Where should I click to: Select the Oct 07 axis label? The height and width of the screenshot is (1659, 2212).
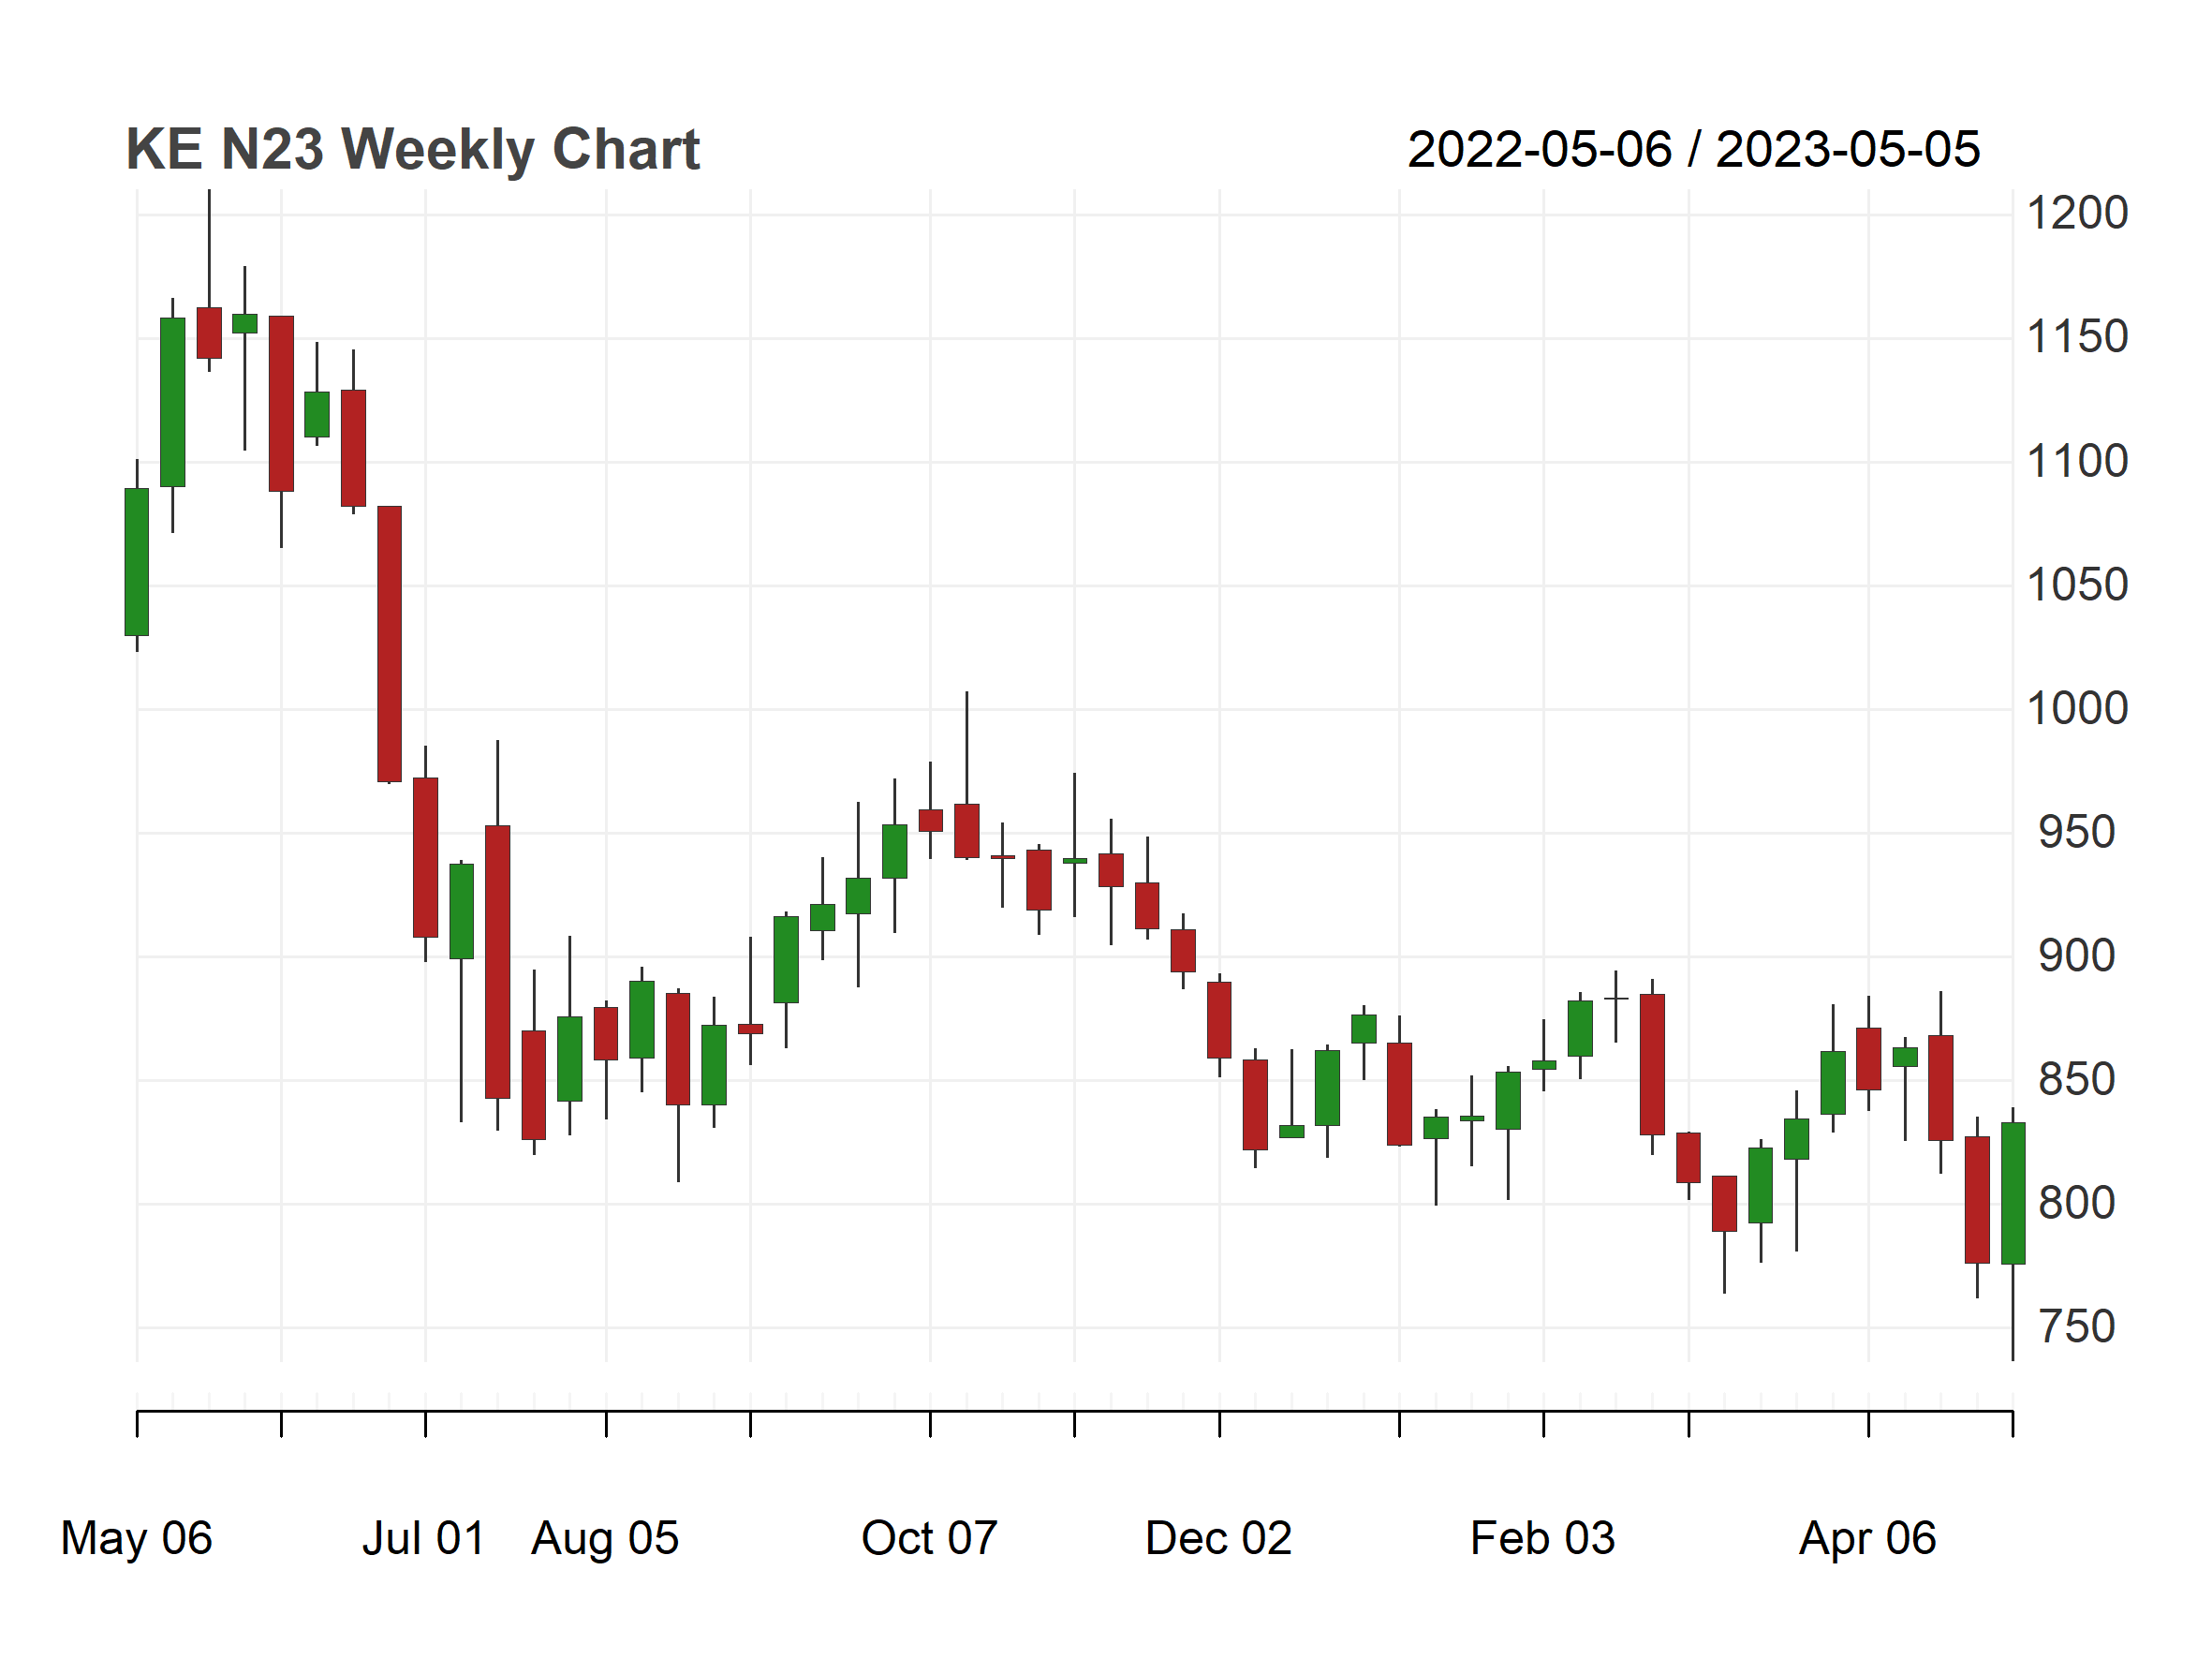tap(929, 1539)
